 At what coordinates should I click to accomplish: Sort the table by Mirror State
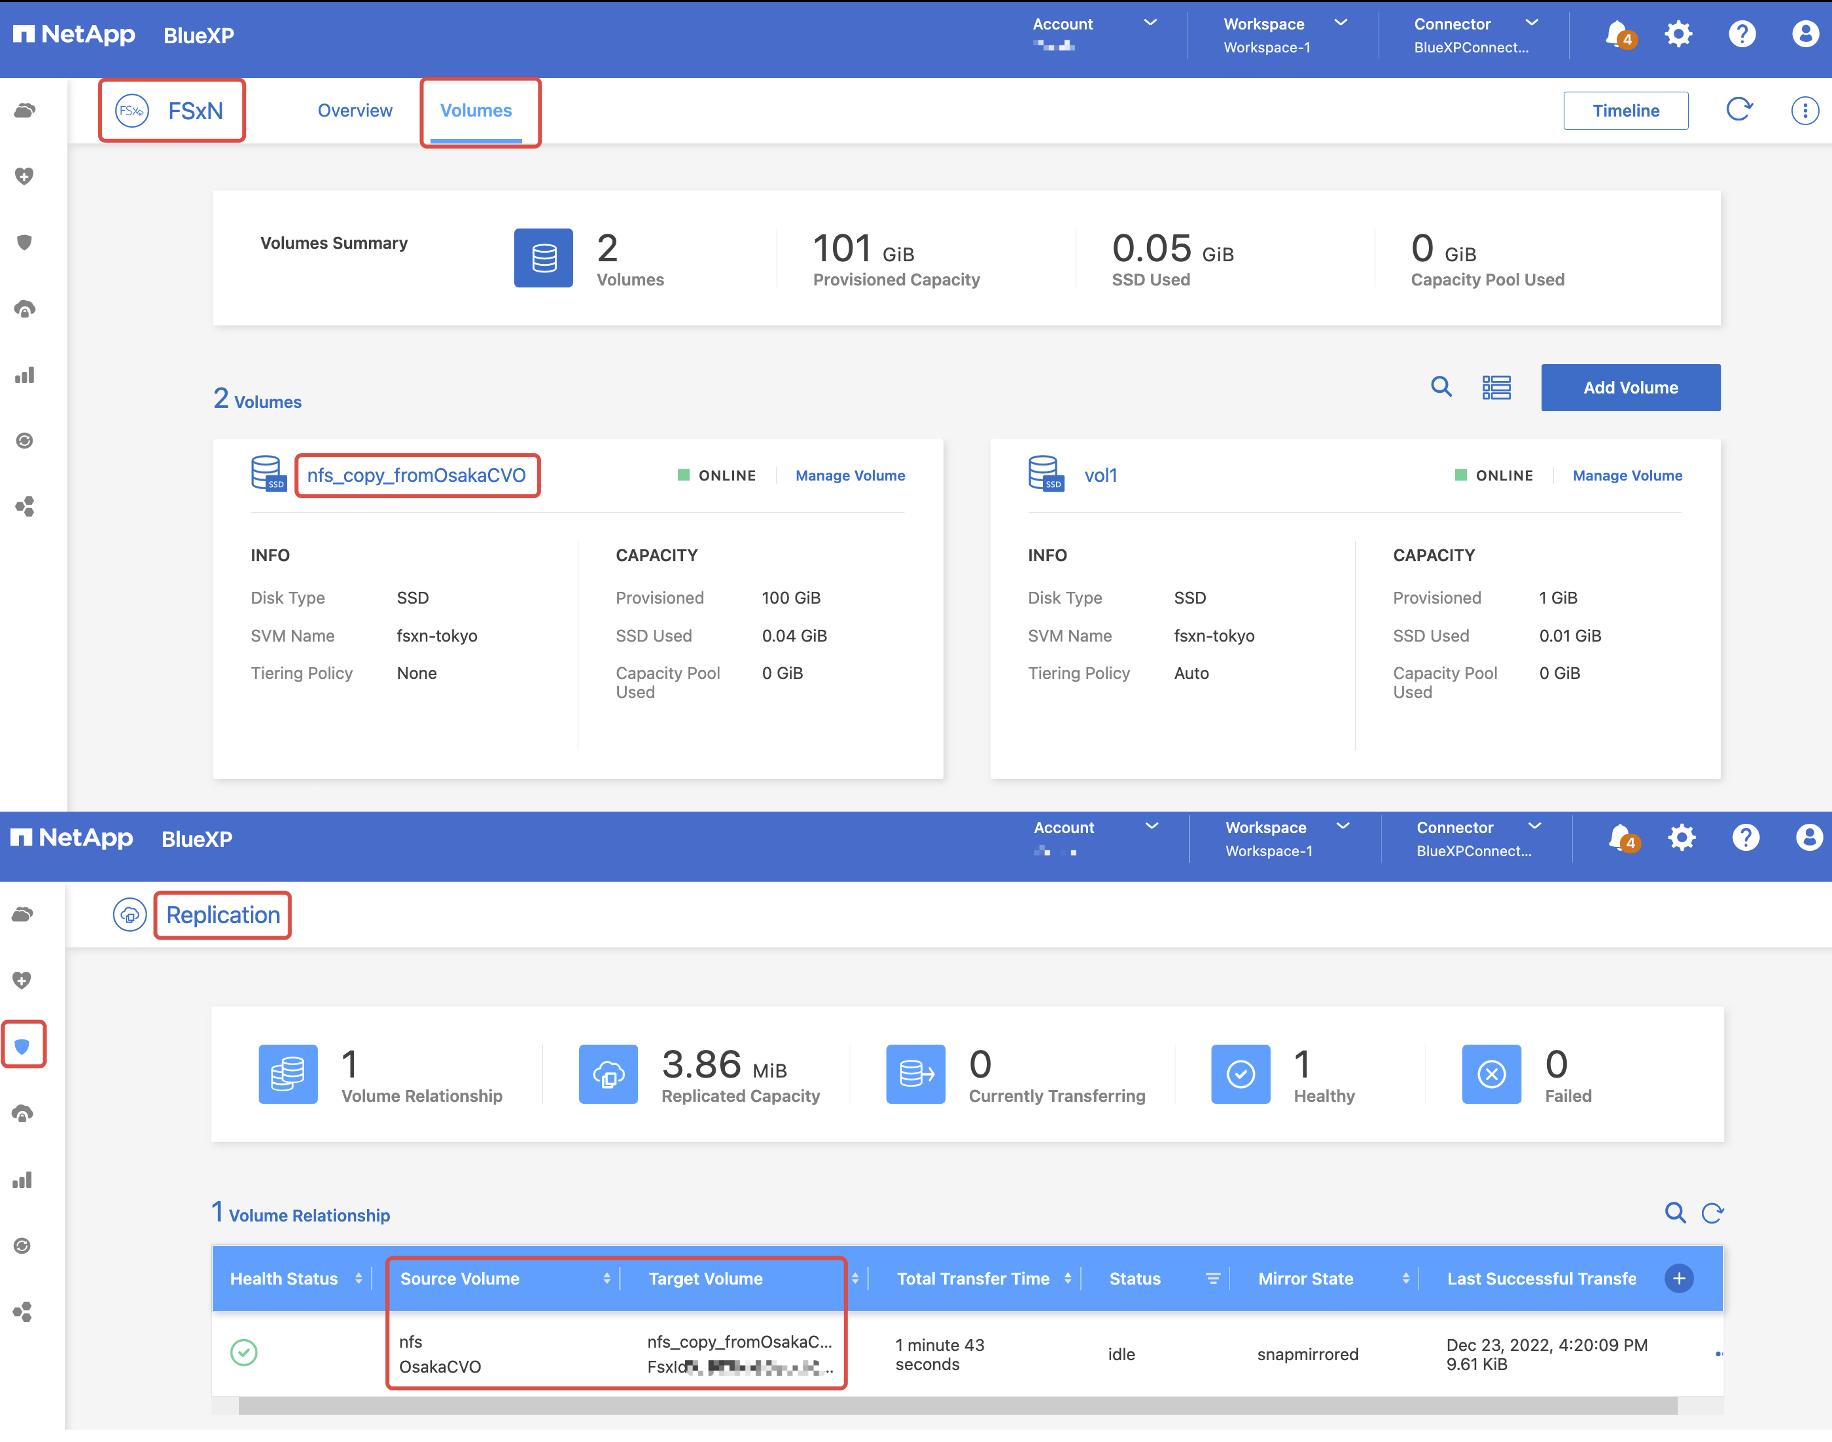tap(1406, 1279)
